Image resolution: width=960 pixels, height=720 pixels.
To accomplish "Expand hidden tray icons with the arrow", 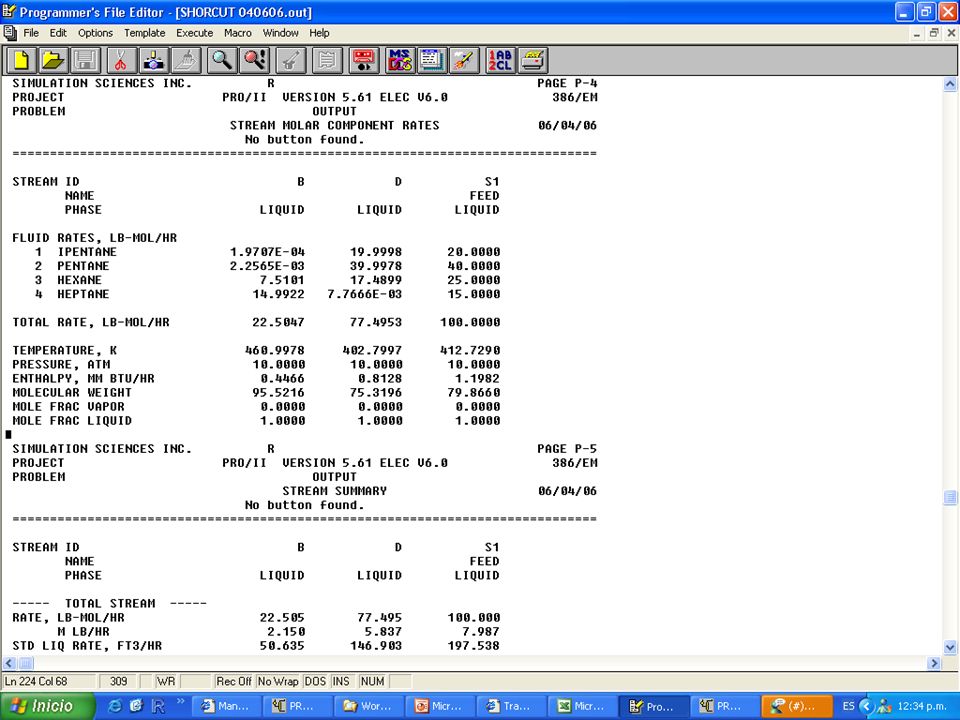I will (x=866, y=706).
